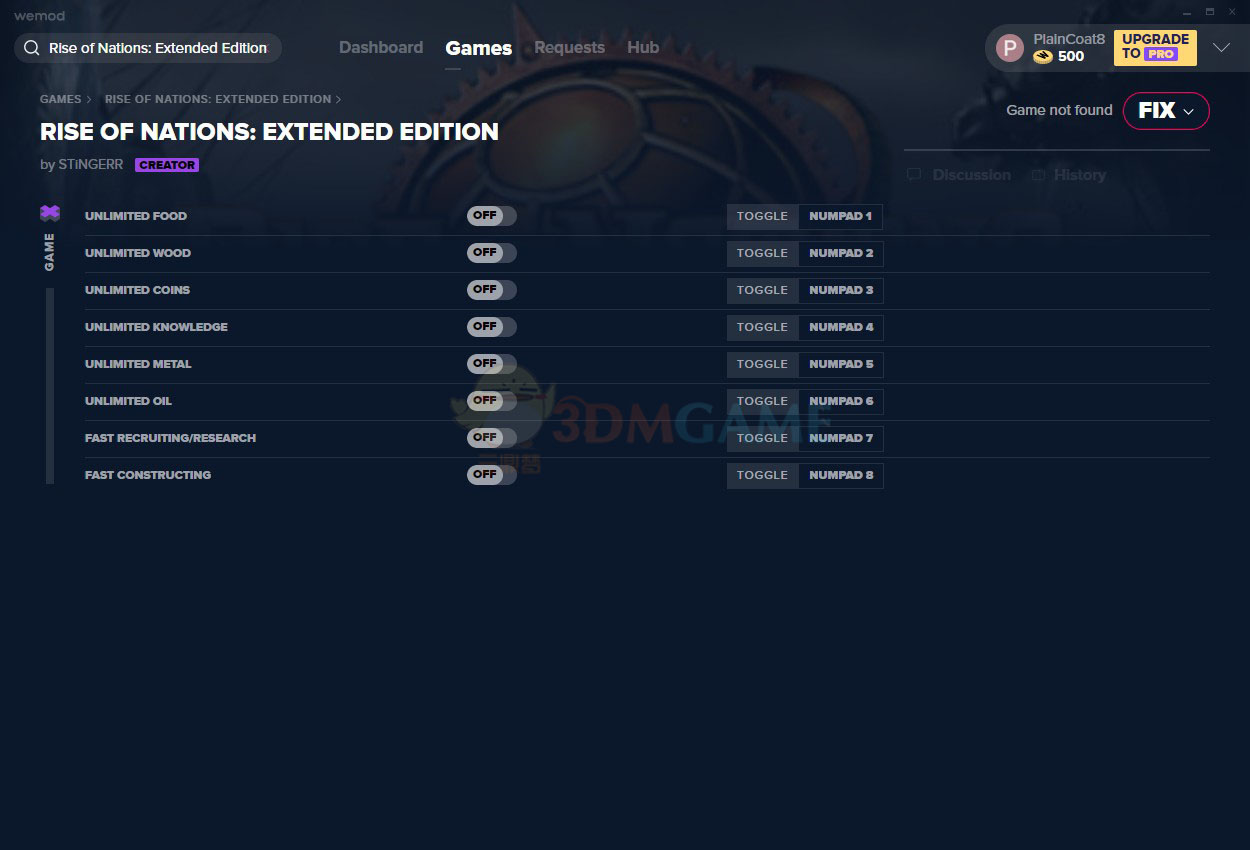Open the account dropdown chevron
Image resolution: width=1250 pixels, height=850 pixels.
tap(1221, 48)
